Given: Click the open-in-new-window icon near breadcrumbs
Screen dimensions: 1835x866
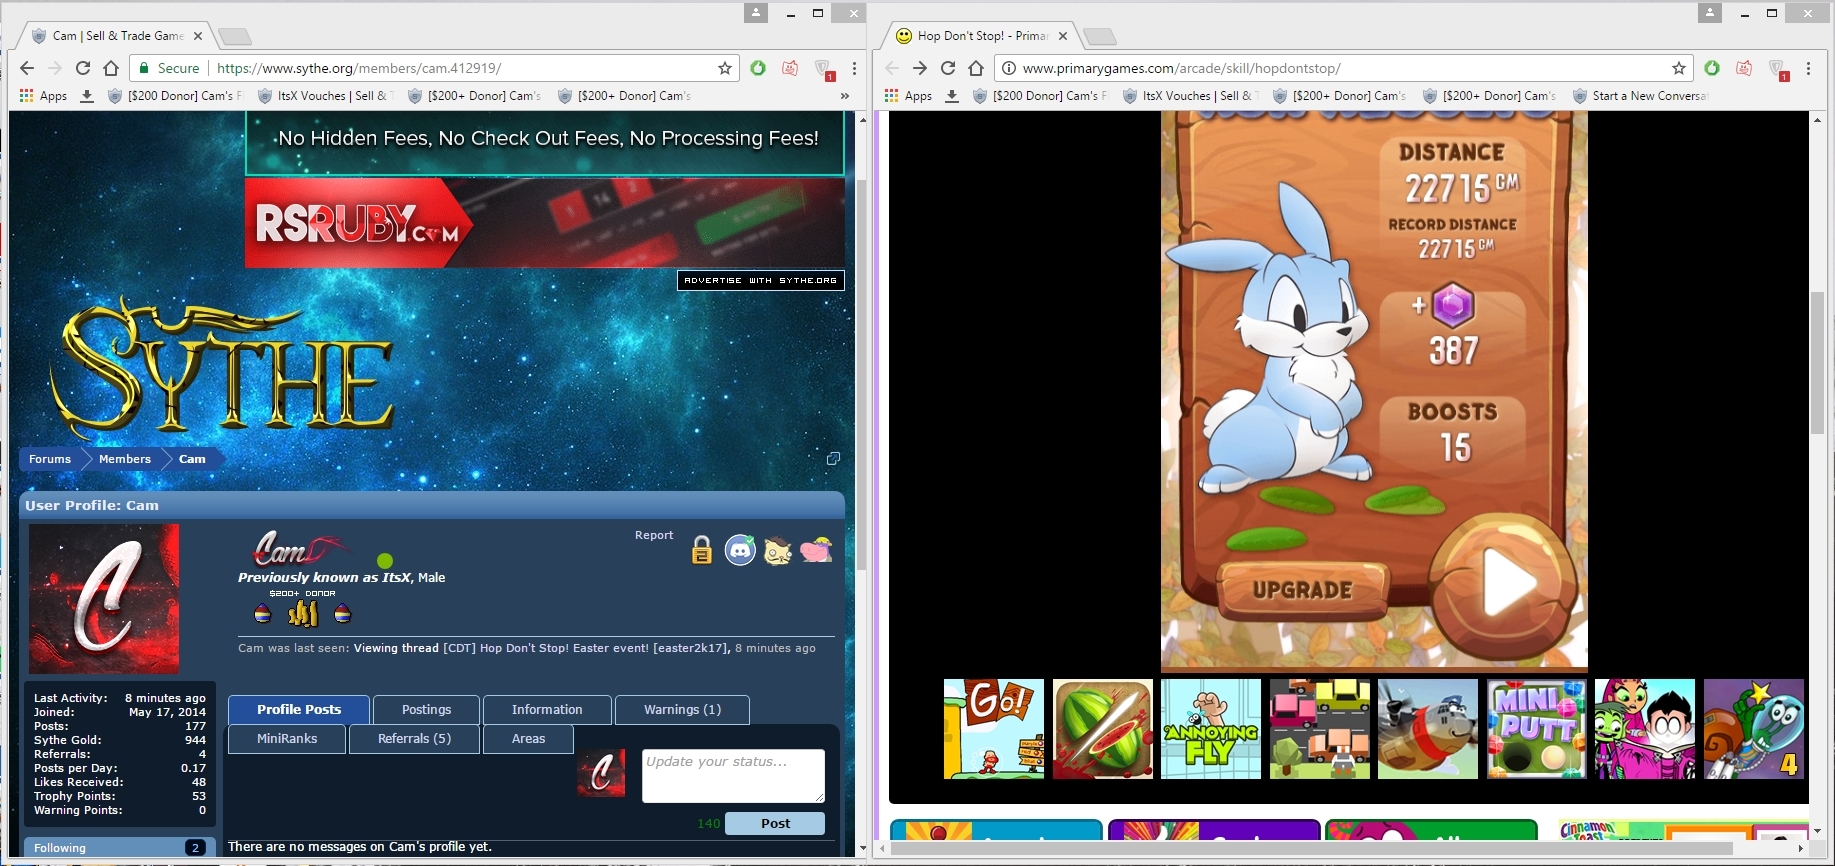Looking at the screenshot, I should pos(833,459).
